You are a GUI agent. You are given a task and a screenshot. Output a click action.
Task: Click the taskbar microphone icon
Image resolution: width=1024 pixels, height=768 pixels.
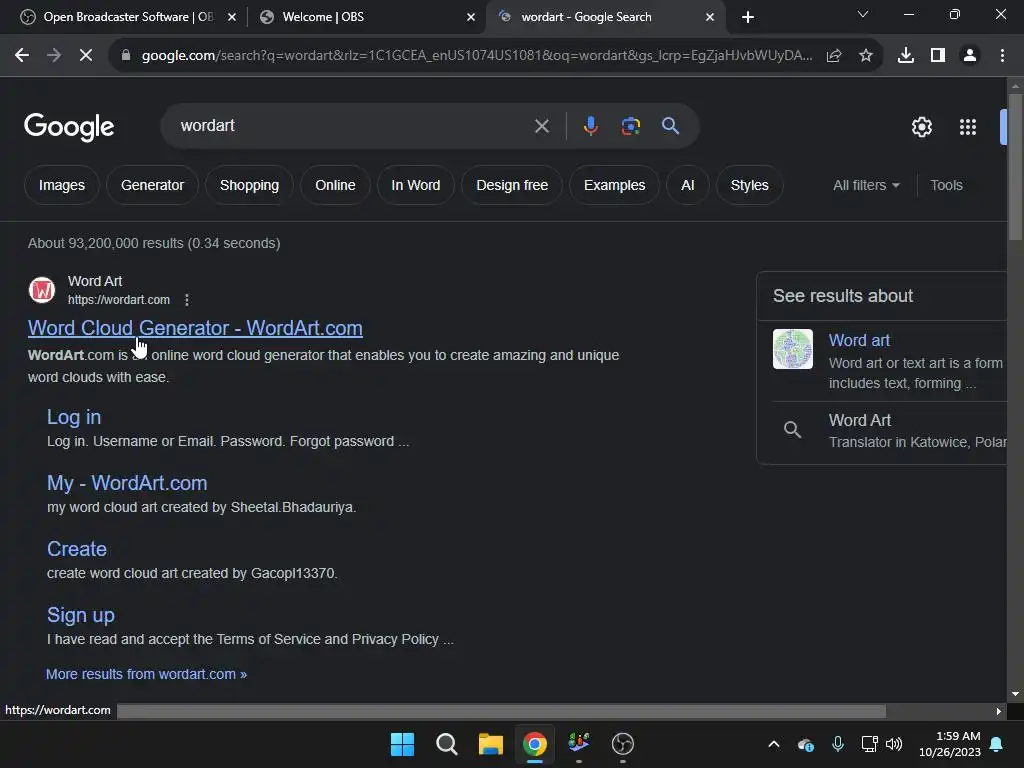pyautogui.click(x=838, y=744)
